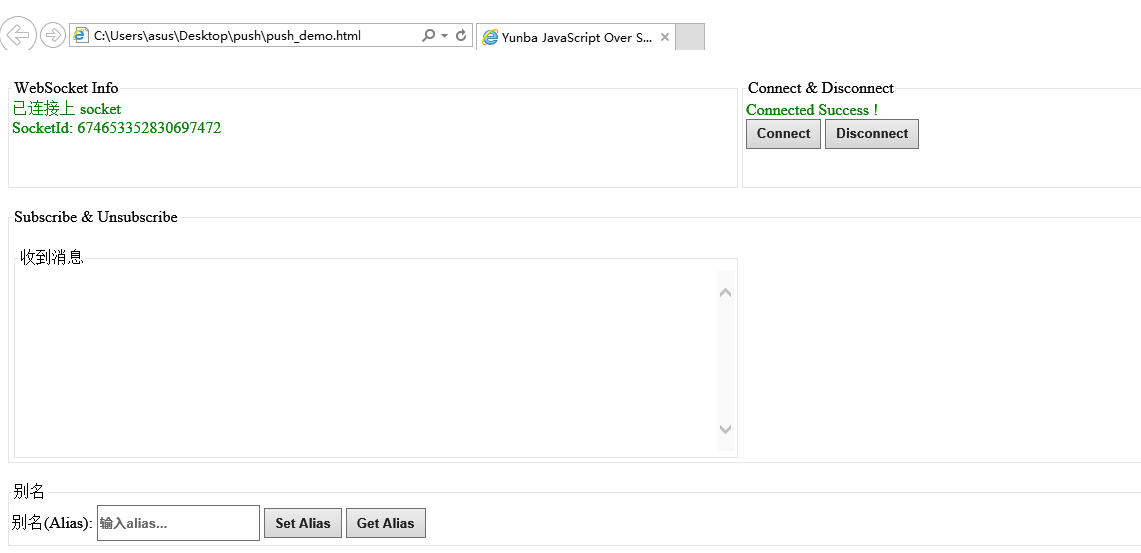Image resolution: width=1141 pixels, height=553 pixels.
Task: Switch to the Yunba JavaScript tab
Action: point(576,37)
